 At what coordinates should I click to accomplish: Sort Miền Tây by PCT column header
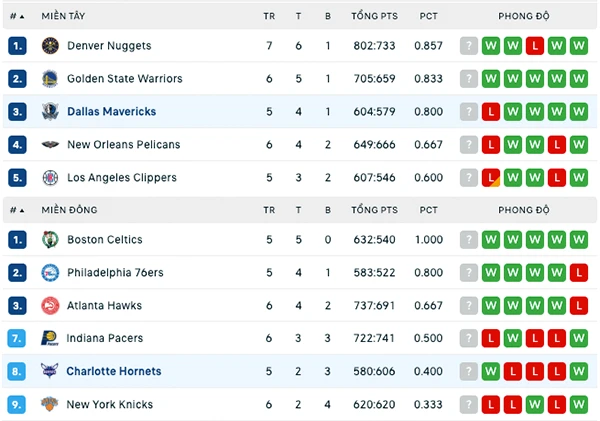pos(429,16)
